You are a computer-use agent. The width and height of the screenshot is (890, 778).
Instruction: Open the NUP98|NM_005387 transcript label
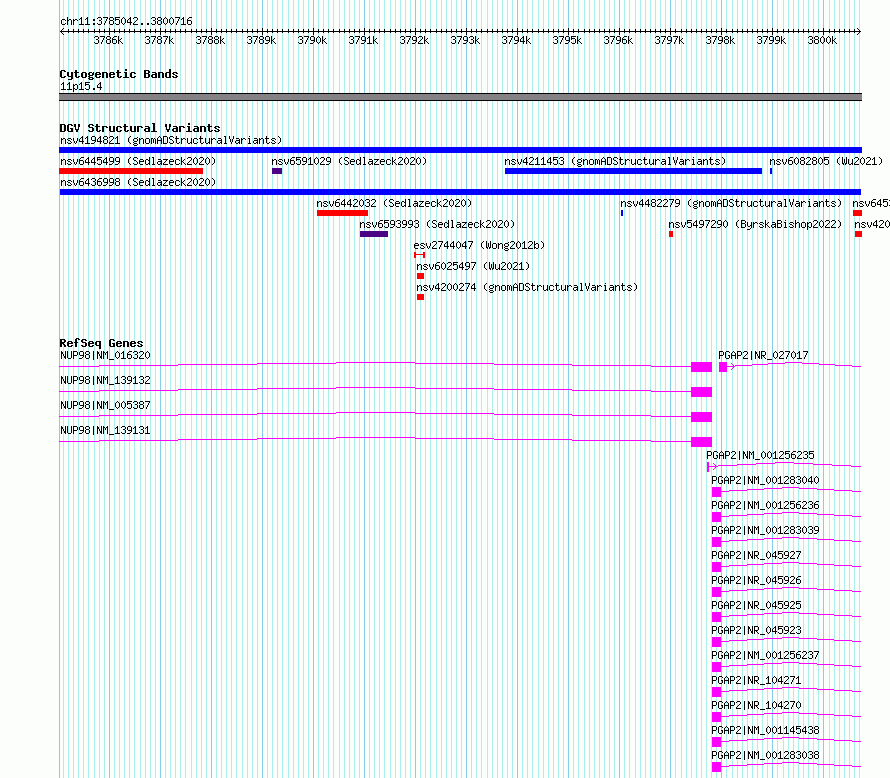point(105,405)
